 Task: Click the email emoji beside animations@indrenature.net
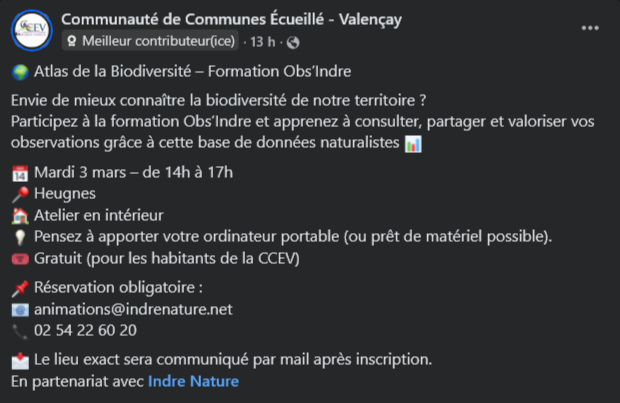[20, 310]
